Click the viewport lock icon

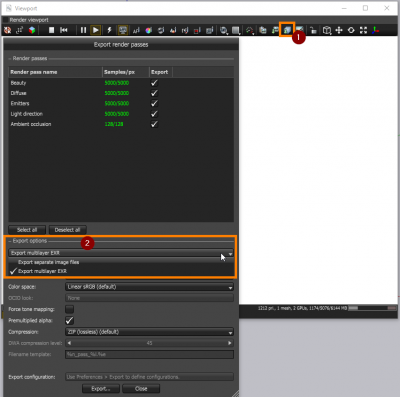[313, 30]
